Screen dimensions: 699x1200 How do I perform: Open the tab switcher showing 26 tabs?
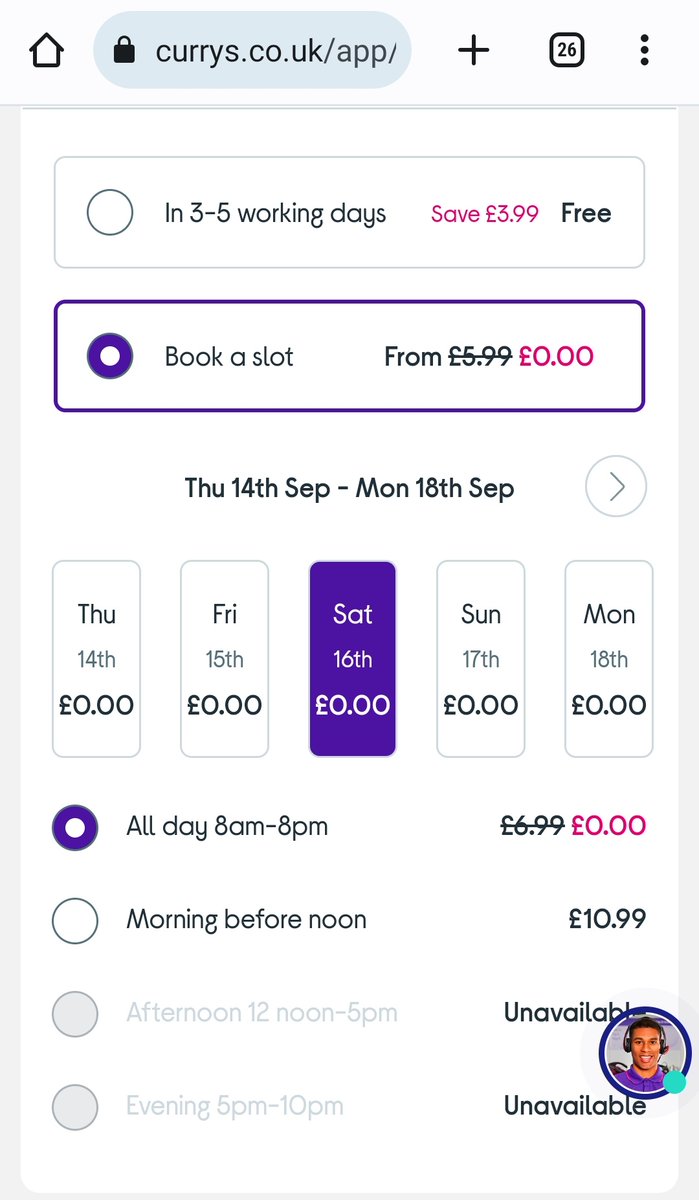pyautogui.click(x=567, y=50)
